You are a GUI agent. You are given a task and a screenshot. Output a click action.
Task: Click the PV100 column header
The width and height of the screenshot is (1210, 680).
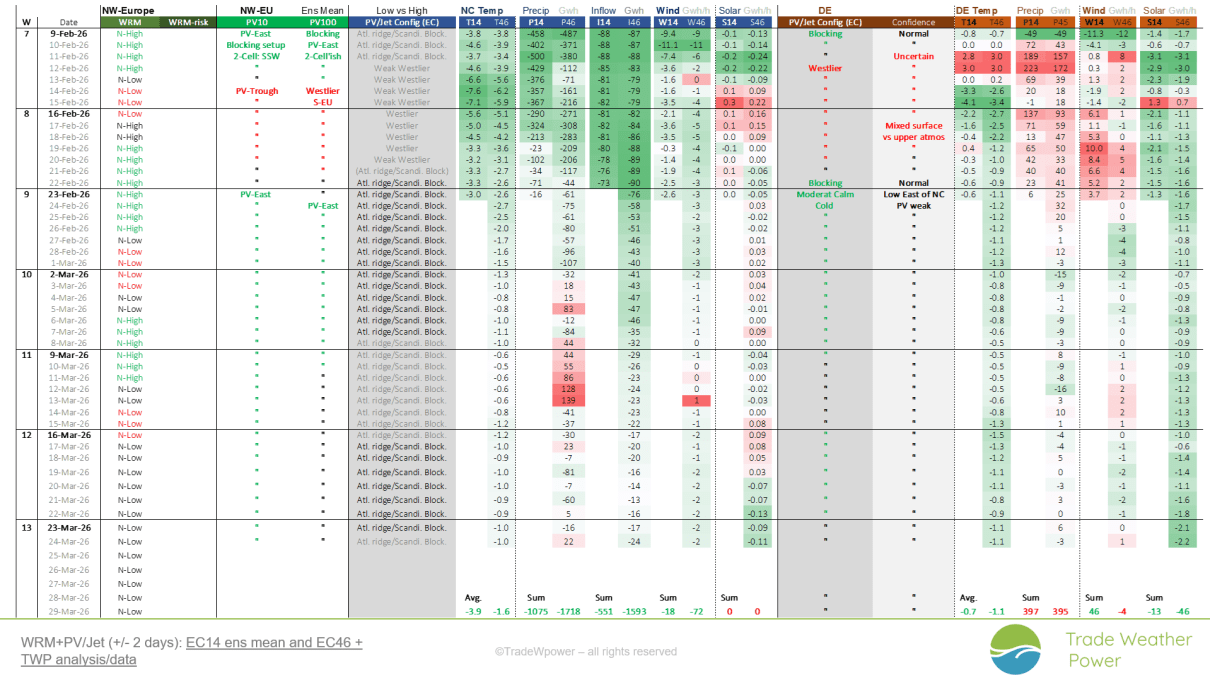[x=322, y=21]
